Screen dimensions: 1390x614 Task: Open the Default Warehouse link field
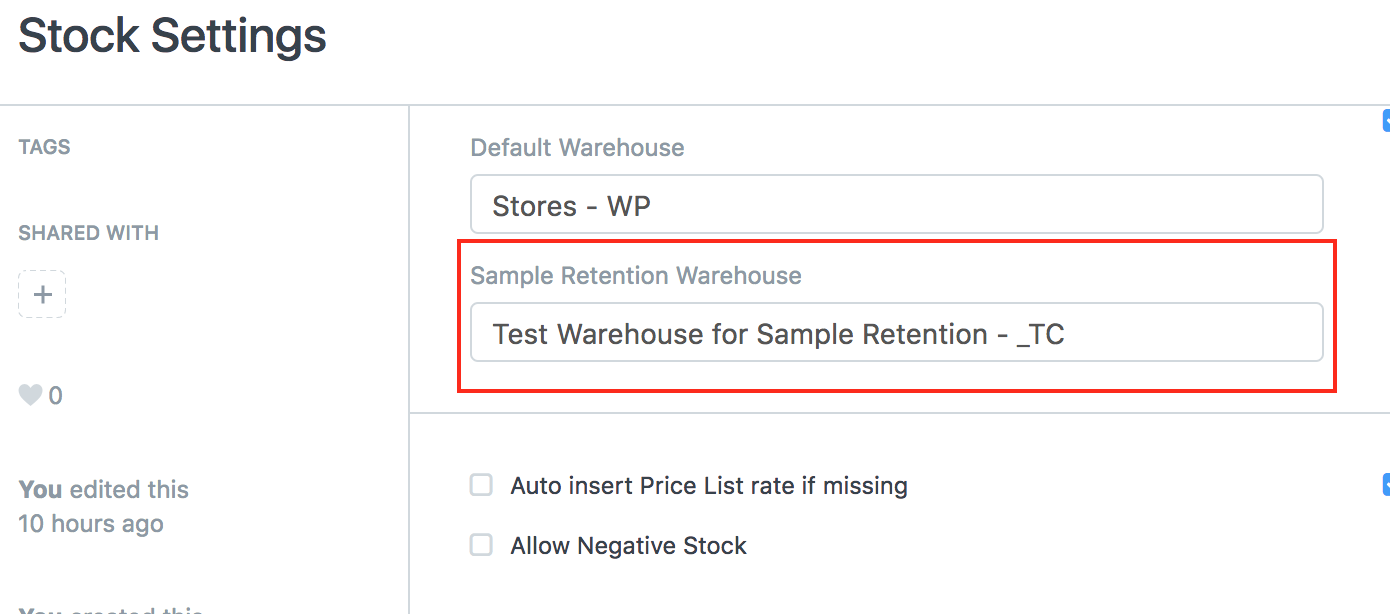click(x=896, y=205)
